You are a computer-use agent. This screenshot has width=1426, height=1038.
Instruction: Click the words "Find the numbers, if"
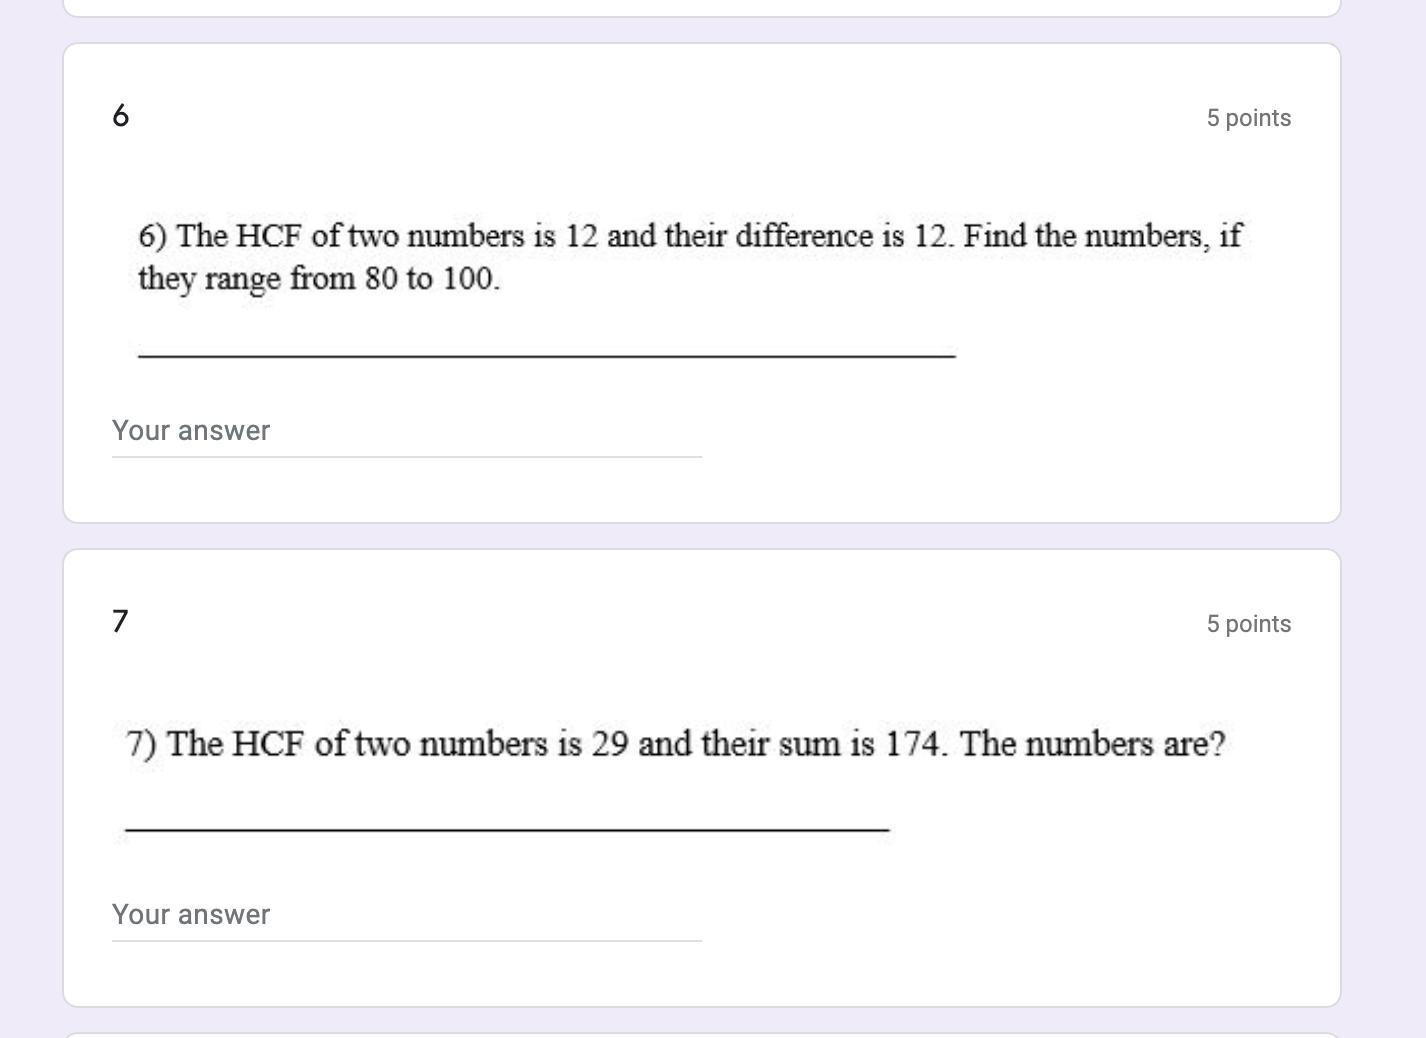(x=1102, y=237)
